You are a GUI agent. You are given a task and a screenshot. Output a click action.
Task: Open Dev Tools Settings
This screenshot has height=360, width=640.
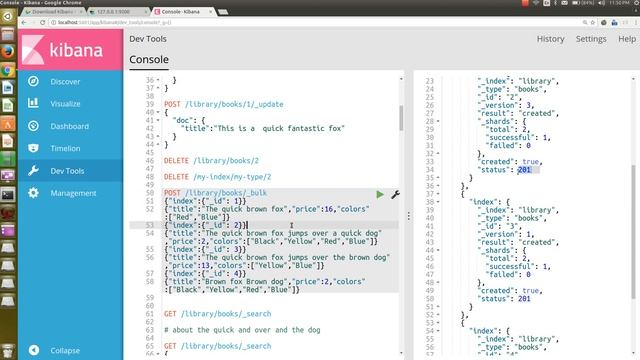click(x=591, y=39)
